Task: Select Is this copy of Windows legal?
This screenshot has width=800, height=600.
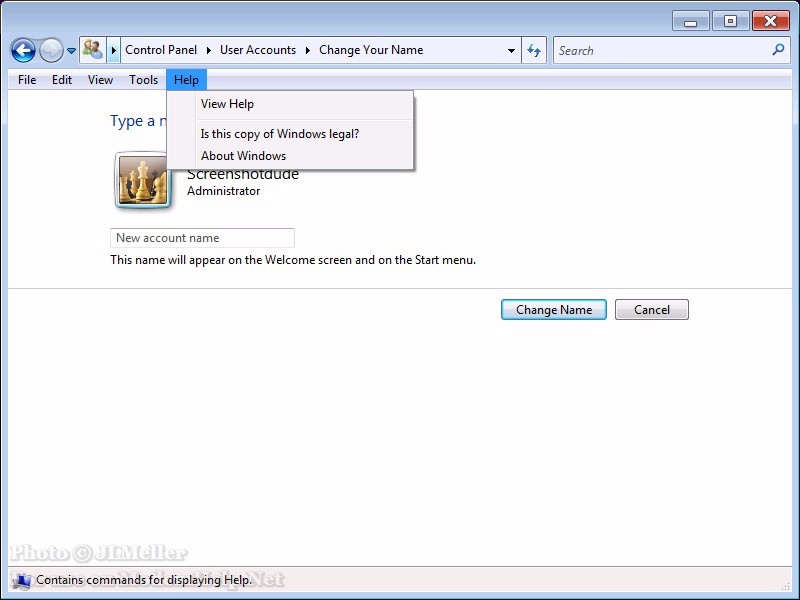Action: (x=290, y=134)
